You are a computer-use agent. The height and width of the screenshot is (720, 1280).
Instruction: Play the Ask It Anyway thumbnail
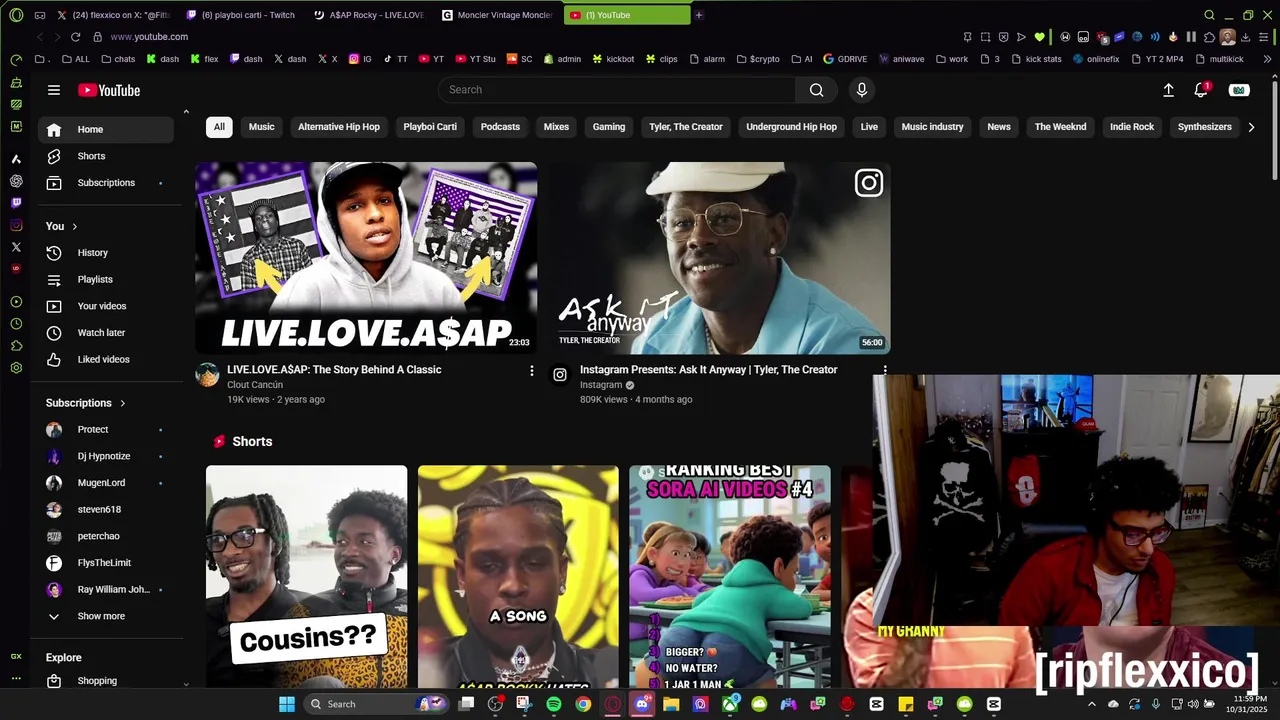point(719,258)
